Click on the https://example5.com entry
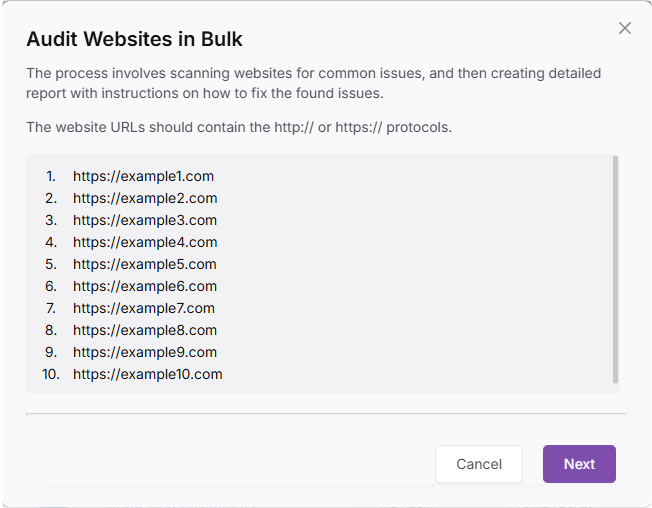The height and width of the screenshot is (508, 652). [x=145, y=264]
